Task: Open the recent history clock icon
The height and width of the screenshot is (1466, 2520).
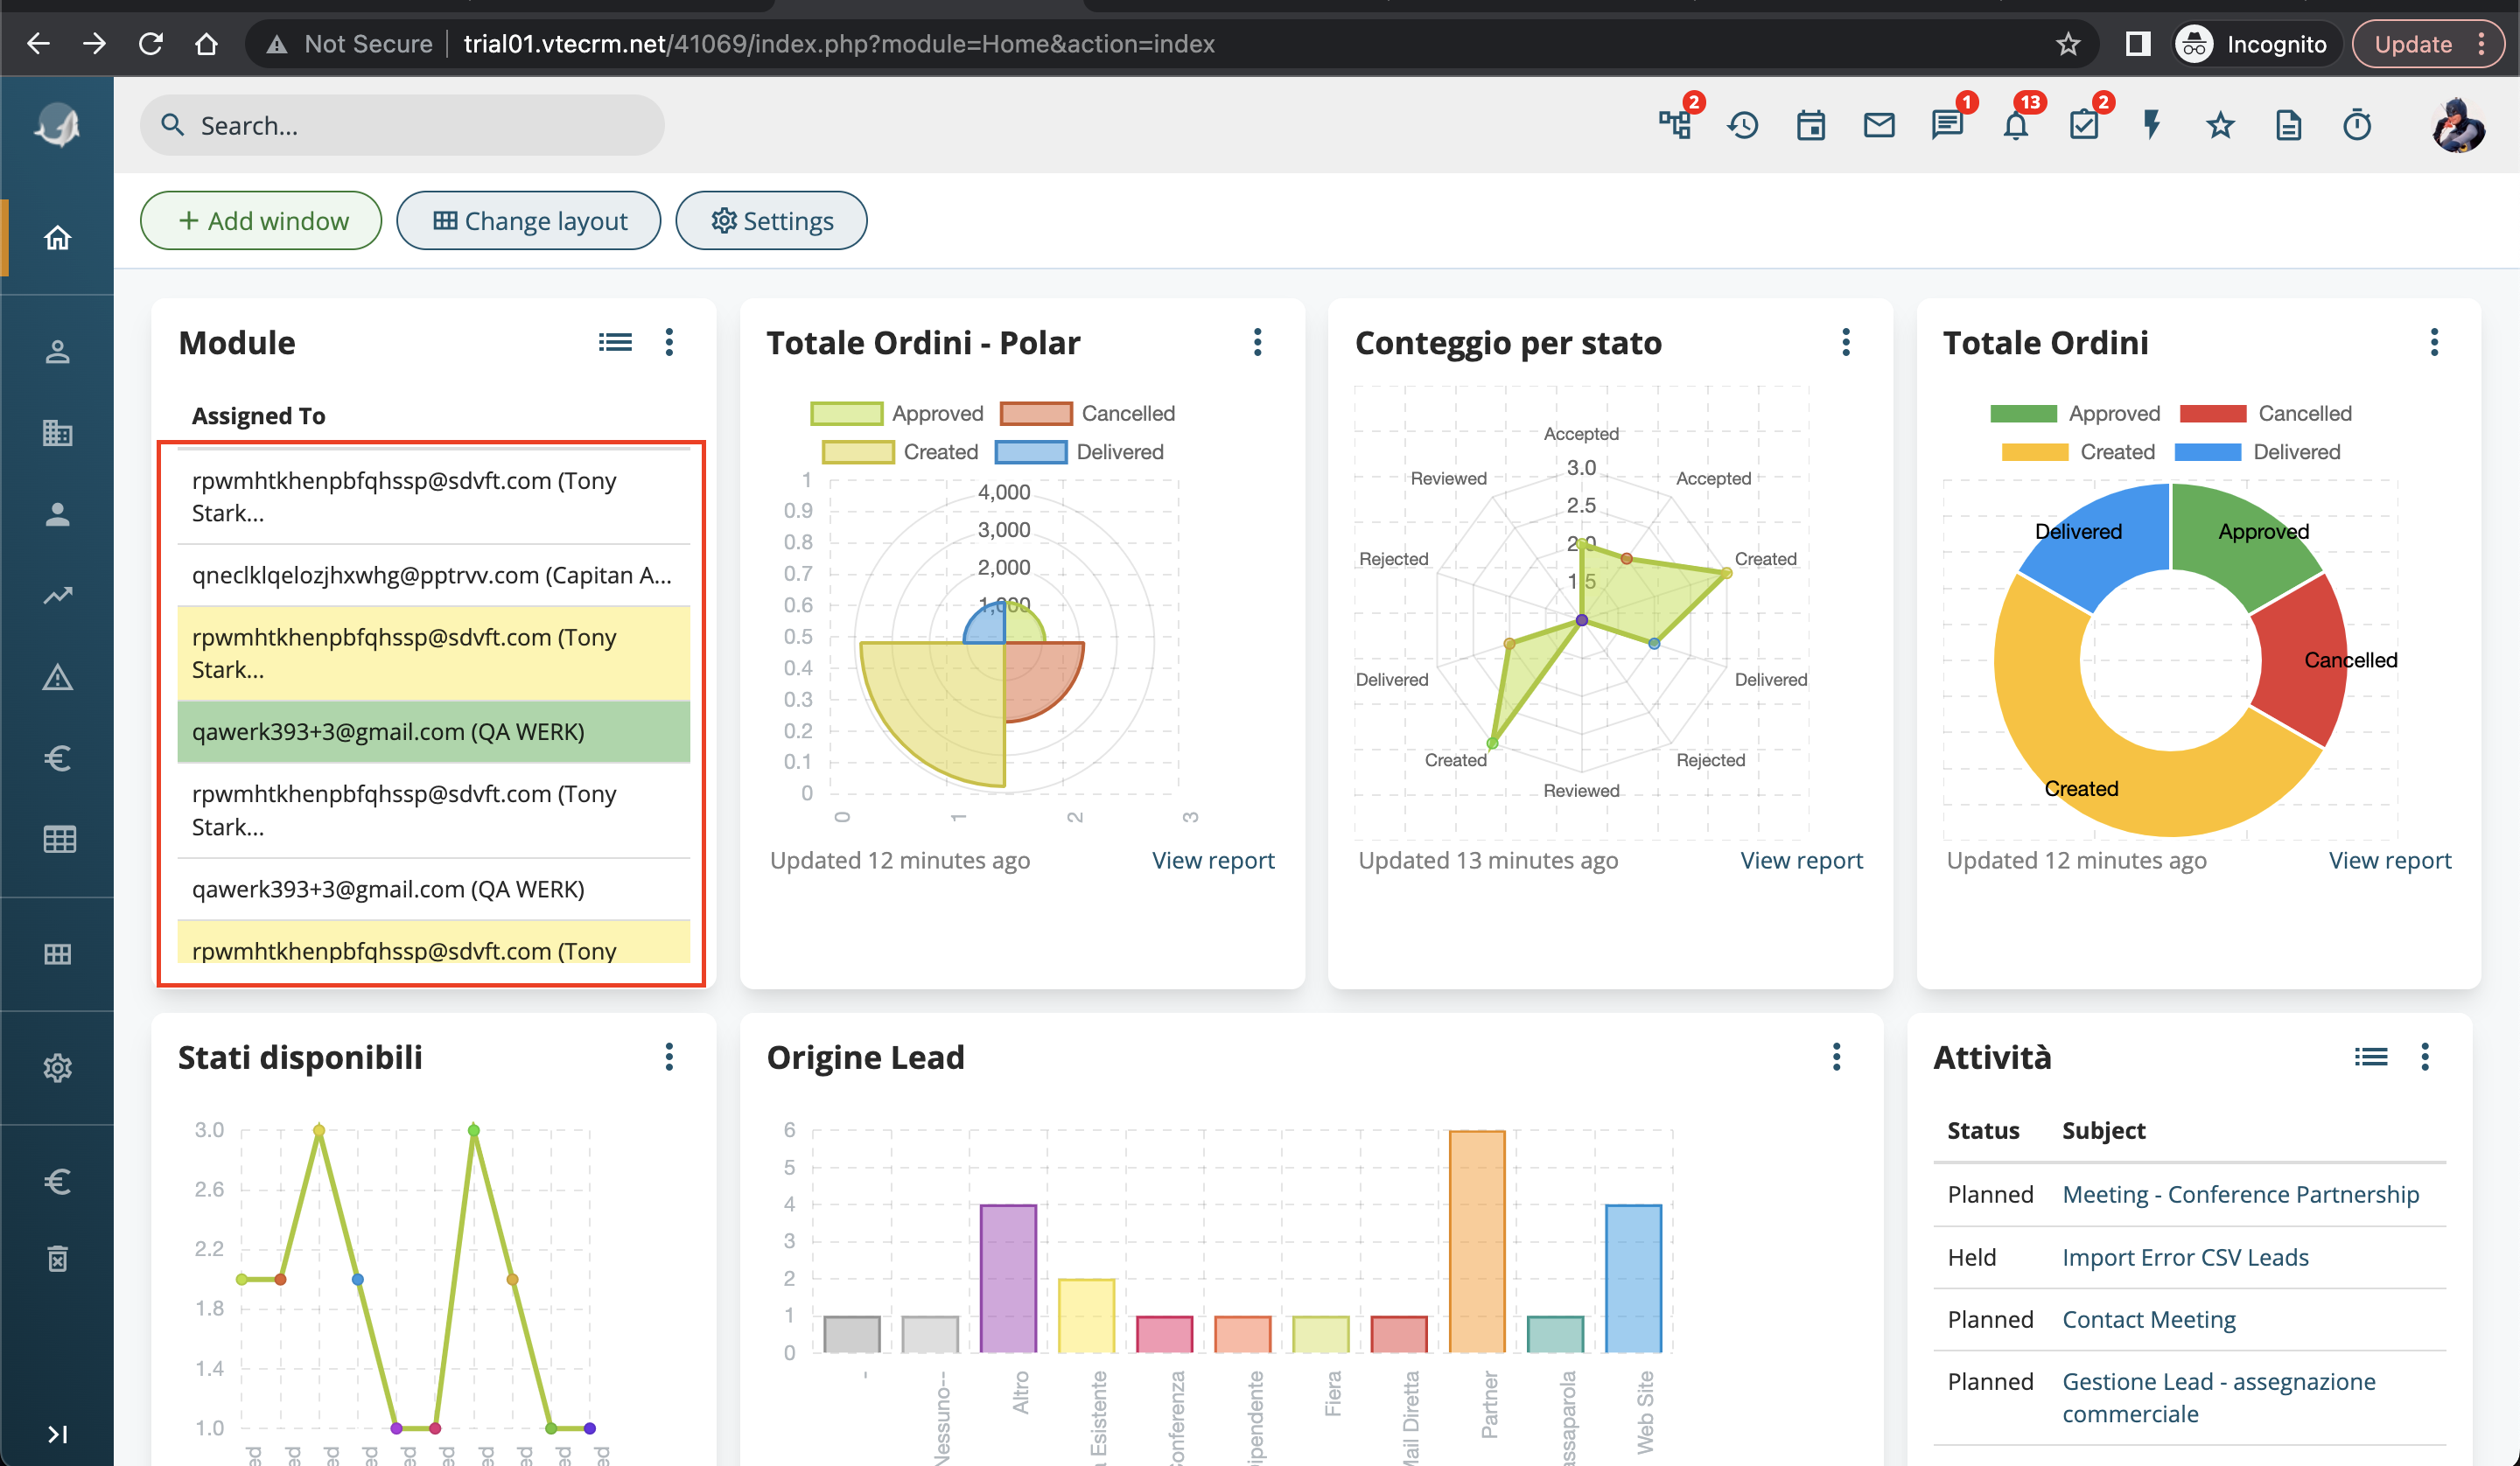Action: pos(1743,125)
